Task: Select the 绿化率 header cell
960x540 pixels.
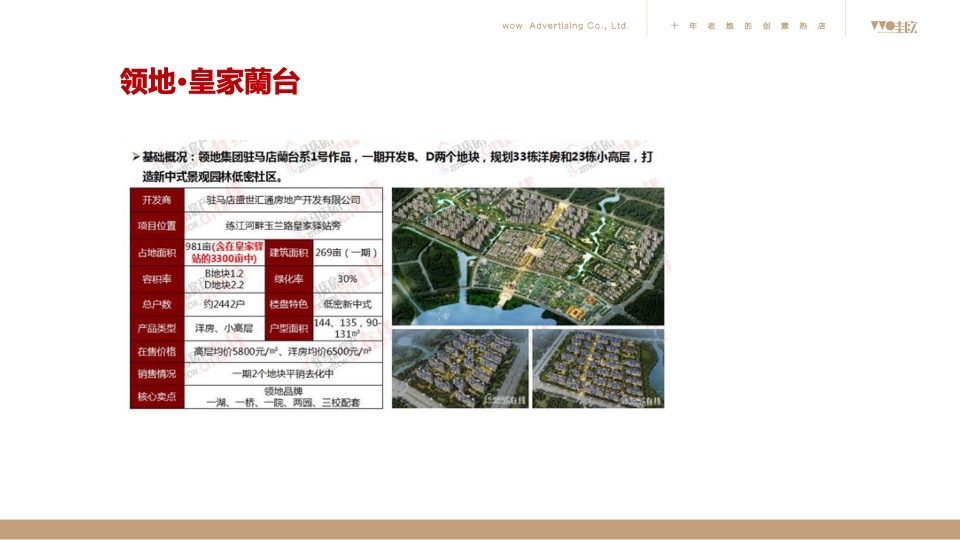Action: pyautogui.click(x=288, y=279)
